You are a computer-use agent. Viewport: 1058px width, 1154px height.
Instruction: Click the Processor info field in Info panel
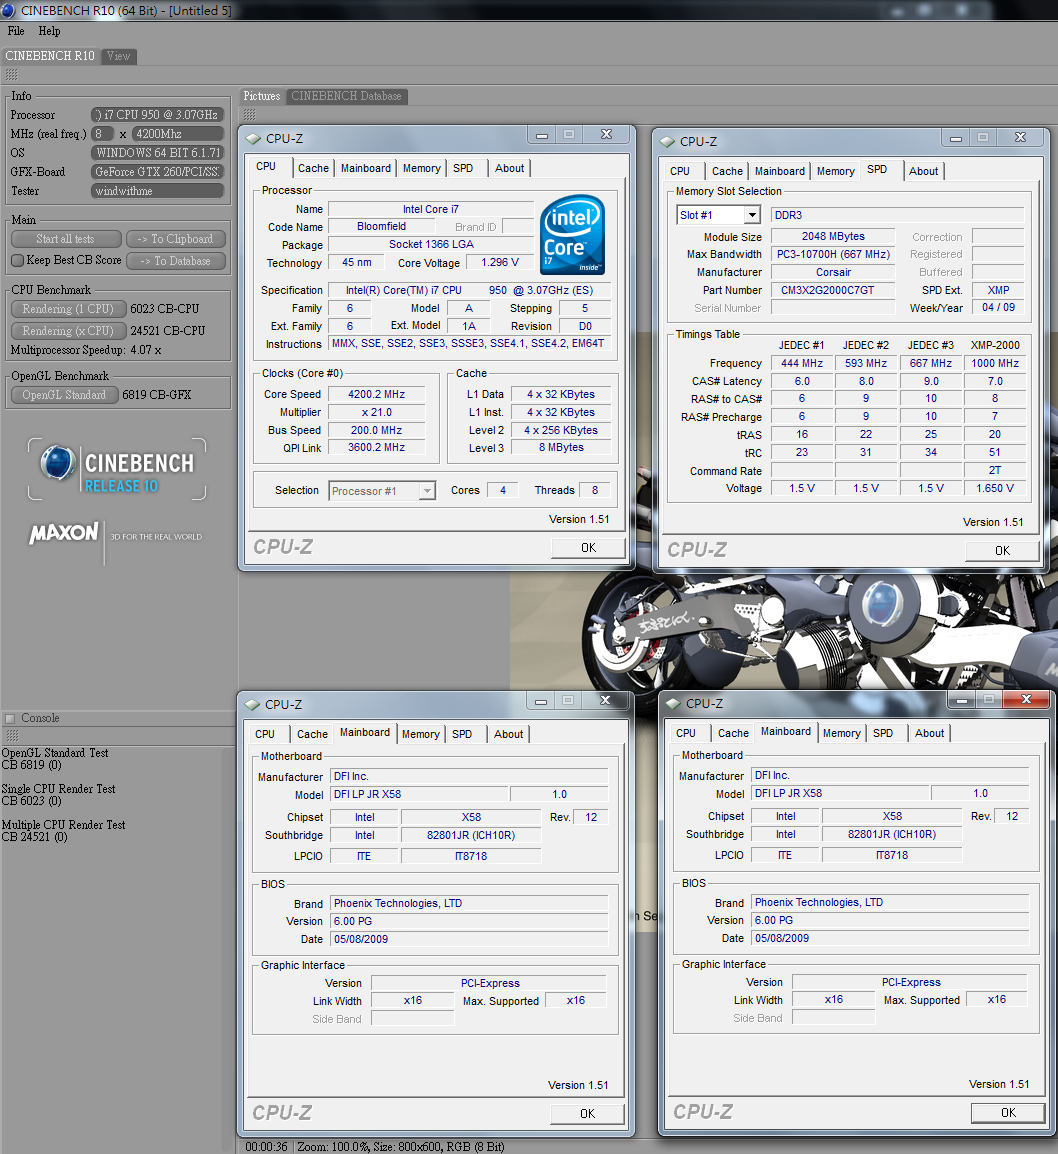[x=157, y=115]
